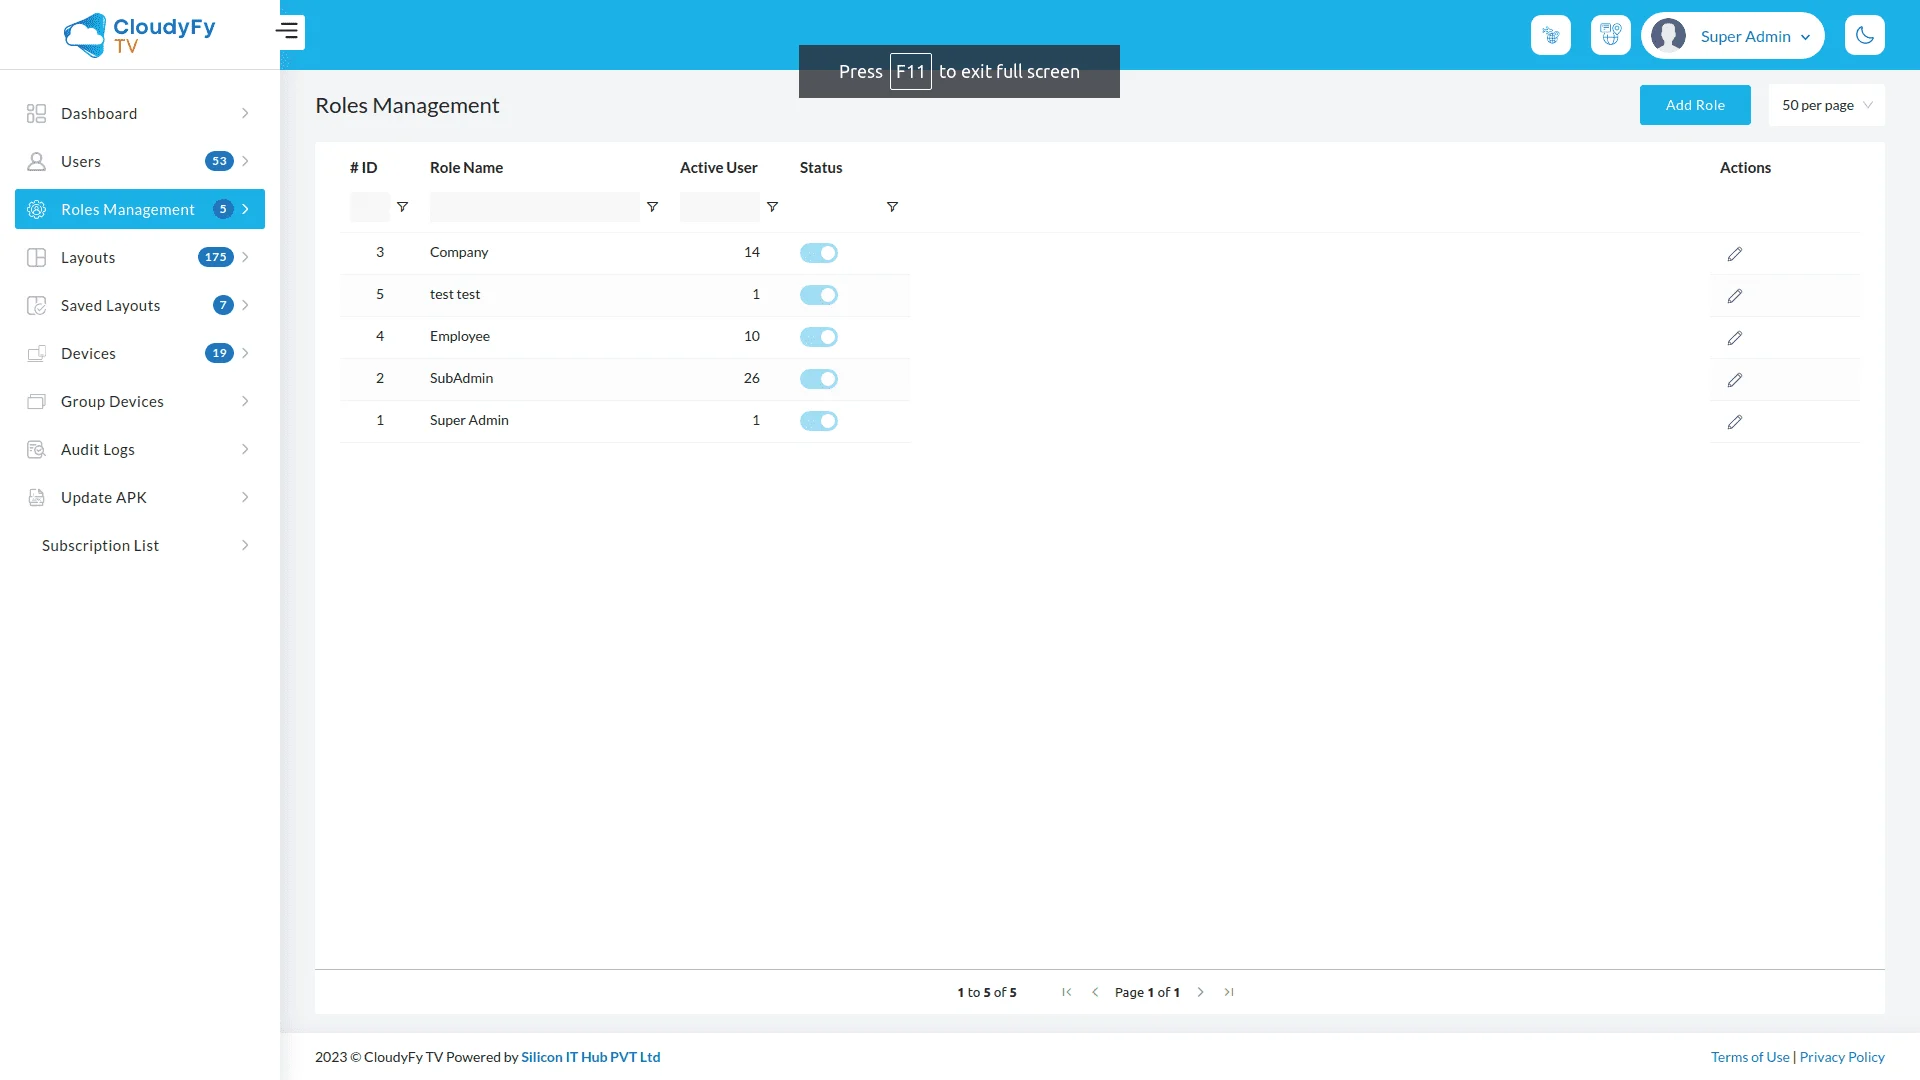This screenshot has height=1080, width=1920.
Task: Expand the Dashboard sidebar chevron
Action: pyautogui.click(x=245, y=114)
